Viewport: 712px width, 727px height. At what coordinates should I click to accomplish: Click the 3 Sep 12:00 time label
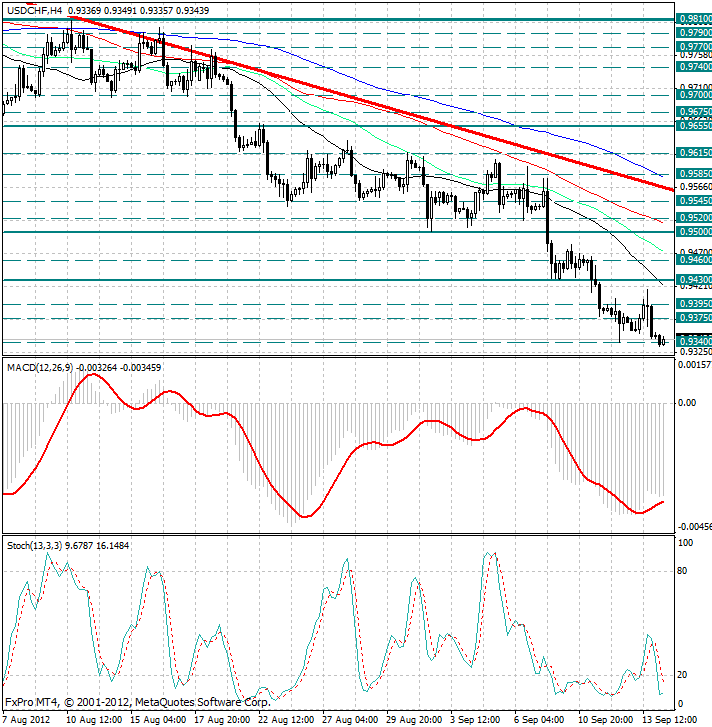475,720
